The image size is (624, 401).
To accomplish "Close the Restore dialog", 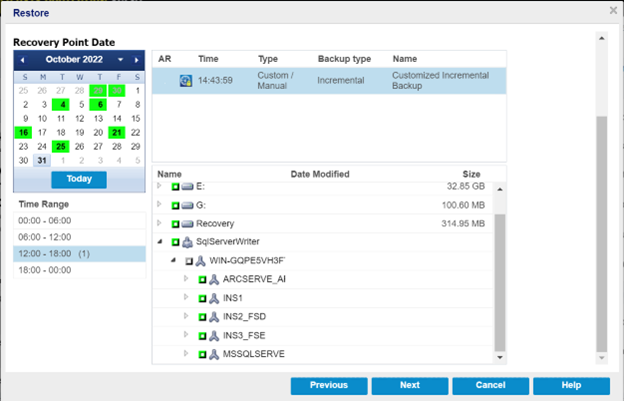I will point(613,10).
